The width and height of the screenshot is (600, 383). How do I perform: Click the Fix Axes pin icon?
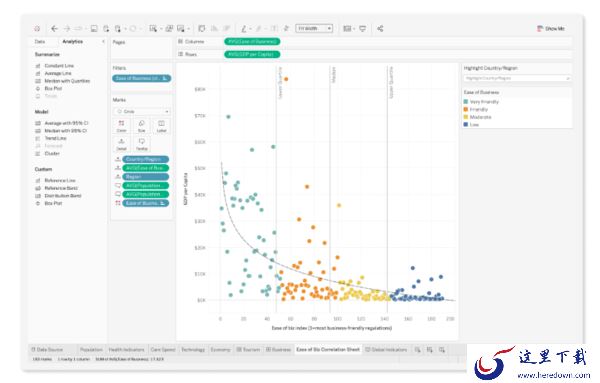[x=286, y=29]
